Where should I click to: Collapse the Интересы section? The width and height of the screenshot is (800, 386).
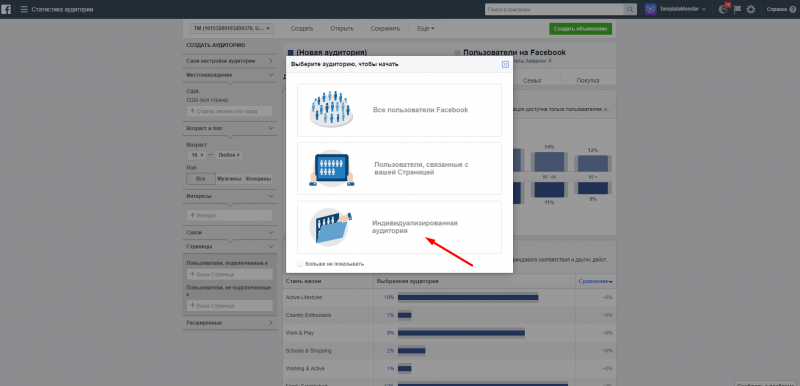230,196
